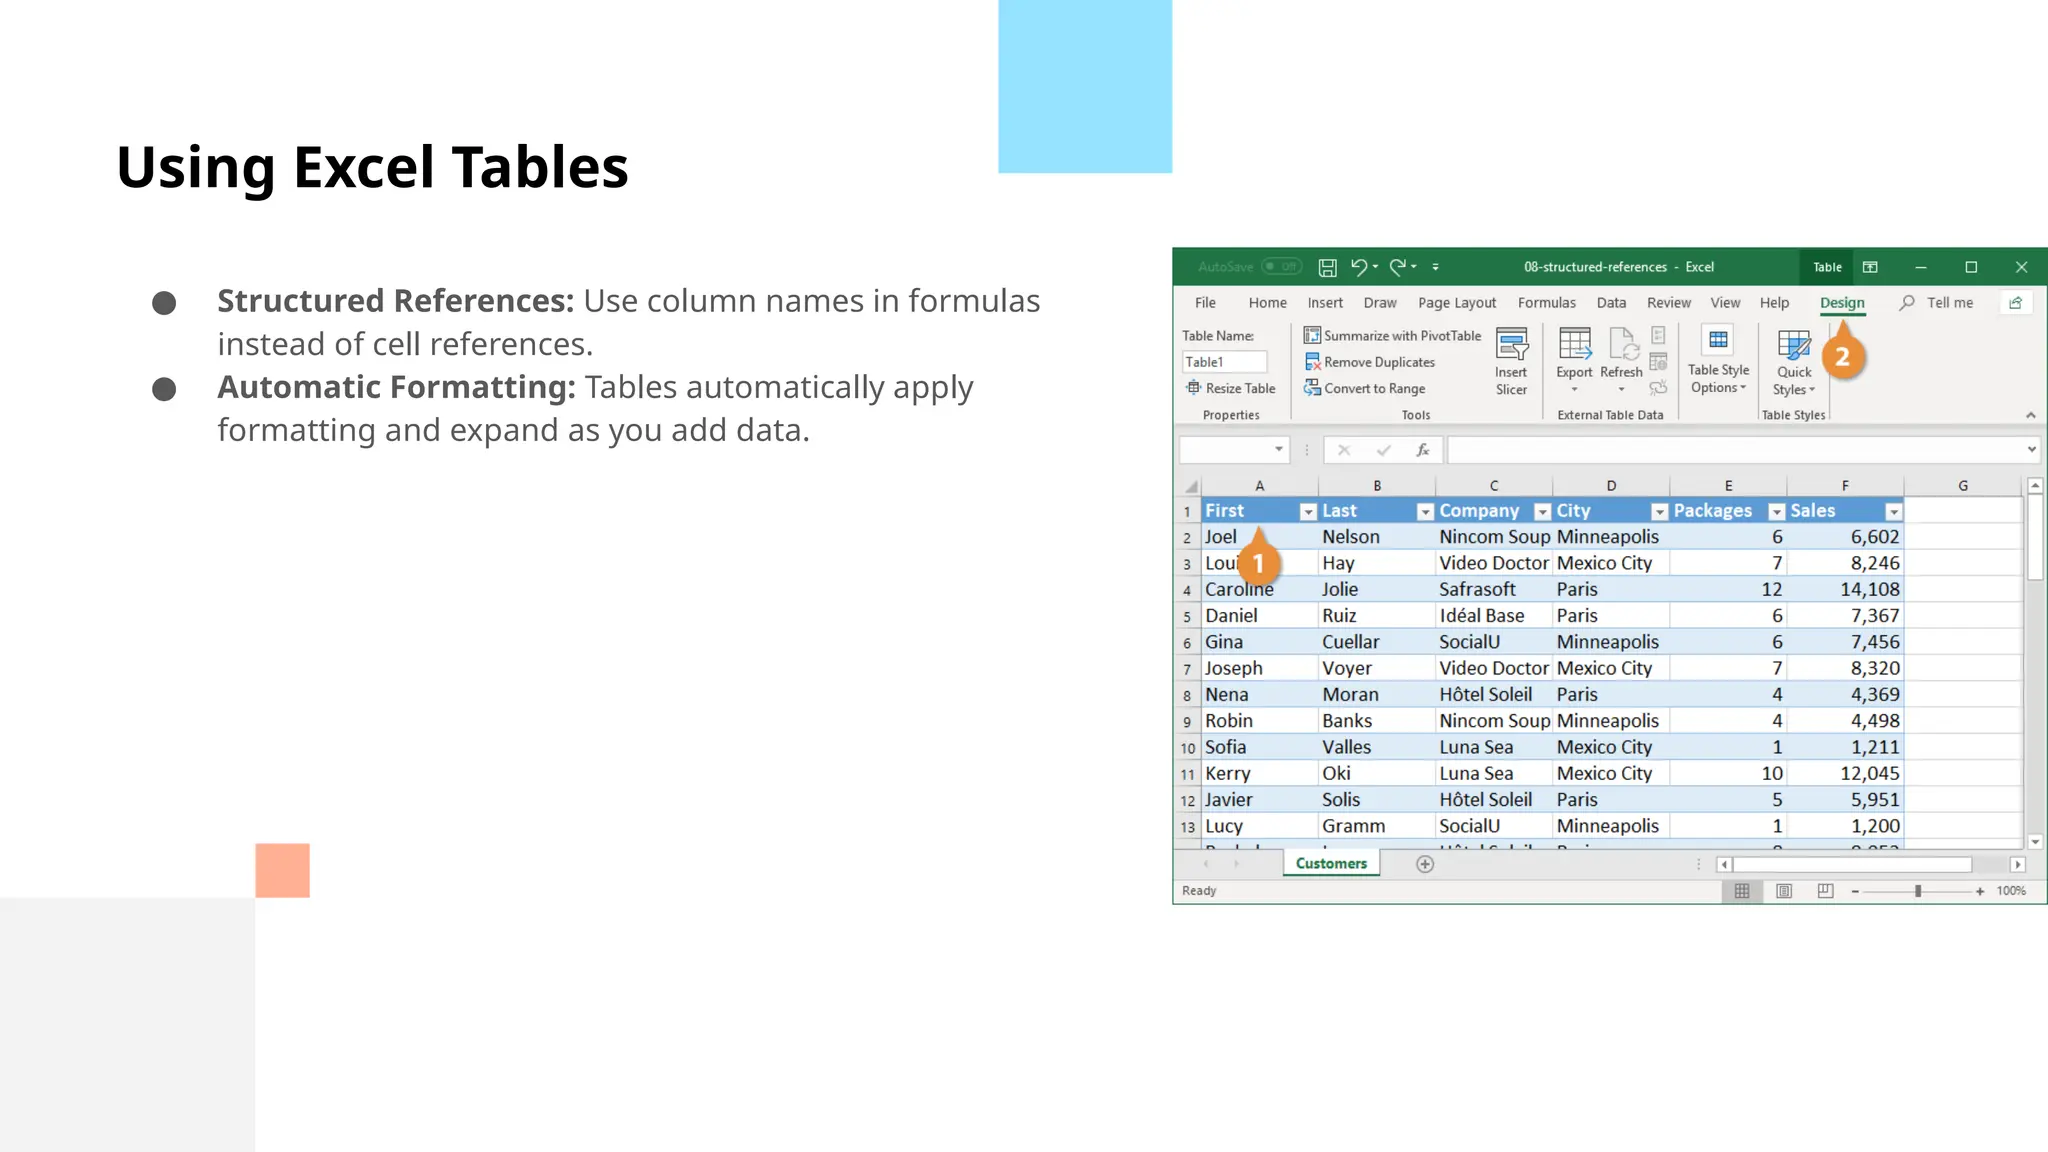Viewport: 2048px width, 1152px height.
Task: Expand the formula bar with chevron
Action: pyautogui.click(x=2032, y=450)
